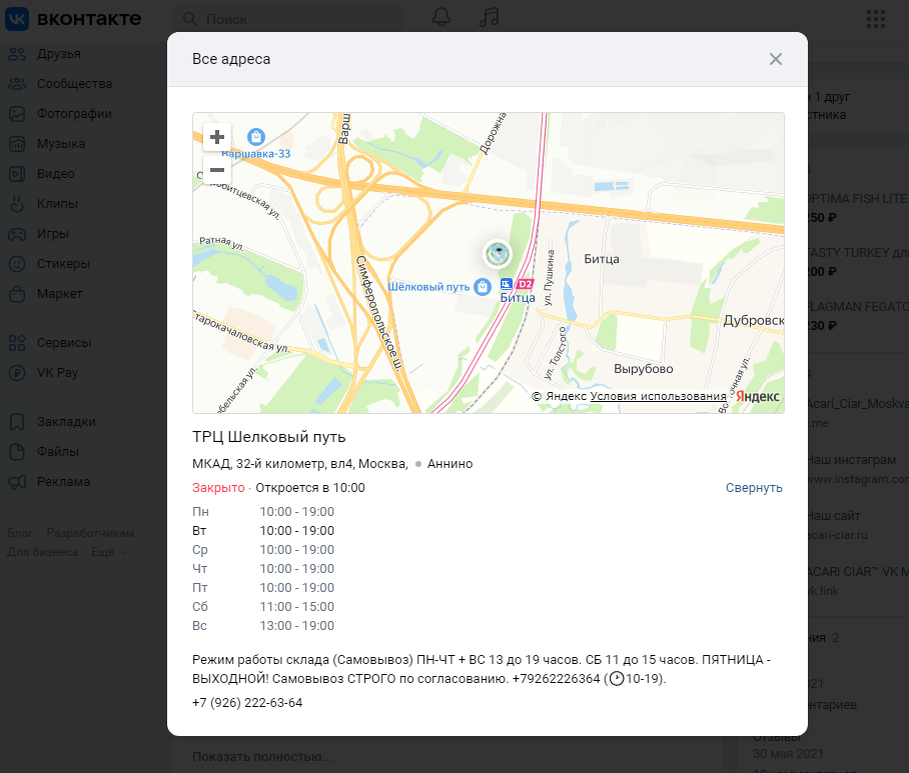The width and height of the screenshot is (909, 773).
Task: Open VK Pay sidebar label
Action: pyautogui.click(x=57, y=373)
